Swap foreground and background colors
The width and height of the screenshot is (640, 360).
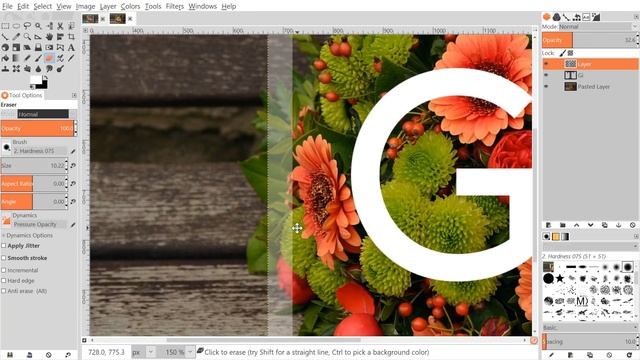click(45, 77)
